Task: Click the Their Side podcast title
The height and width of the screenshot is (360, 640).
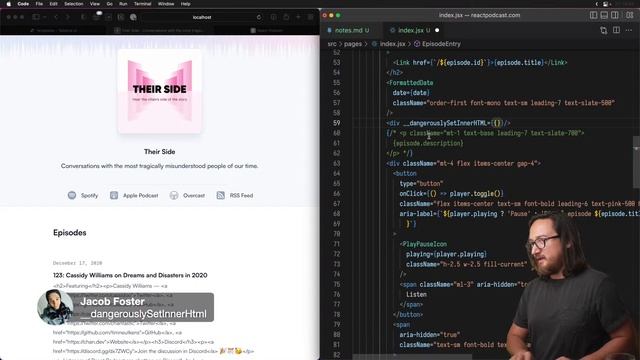Action: [160, 151]
